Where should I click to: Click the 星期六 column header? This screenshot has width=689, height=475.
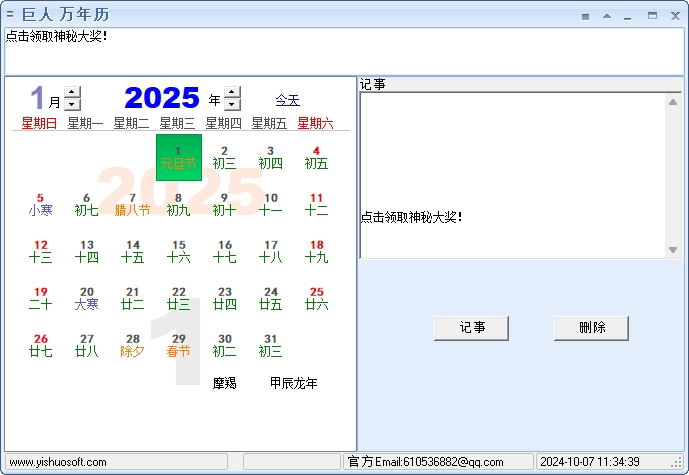pyautogui.click(x=315, y=123)
